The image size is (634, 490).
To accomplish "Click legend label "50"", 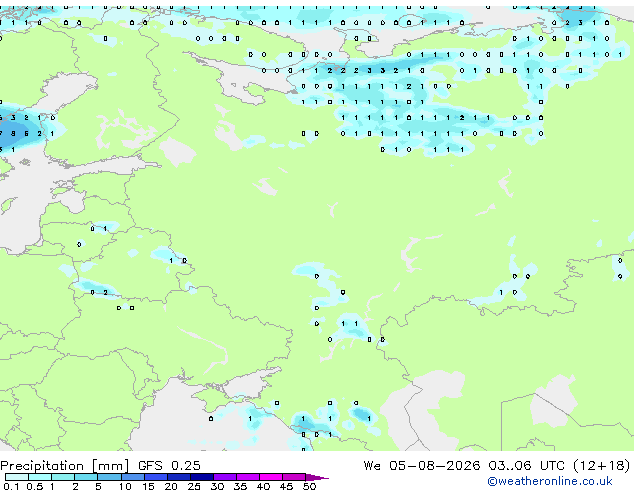I will [x=309, y=486].
